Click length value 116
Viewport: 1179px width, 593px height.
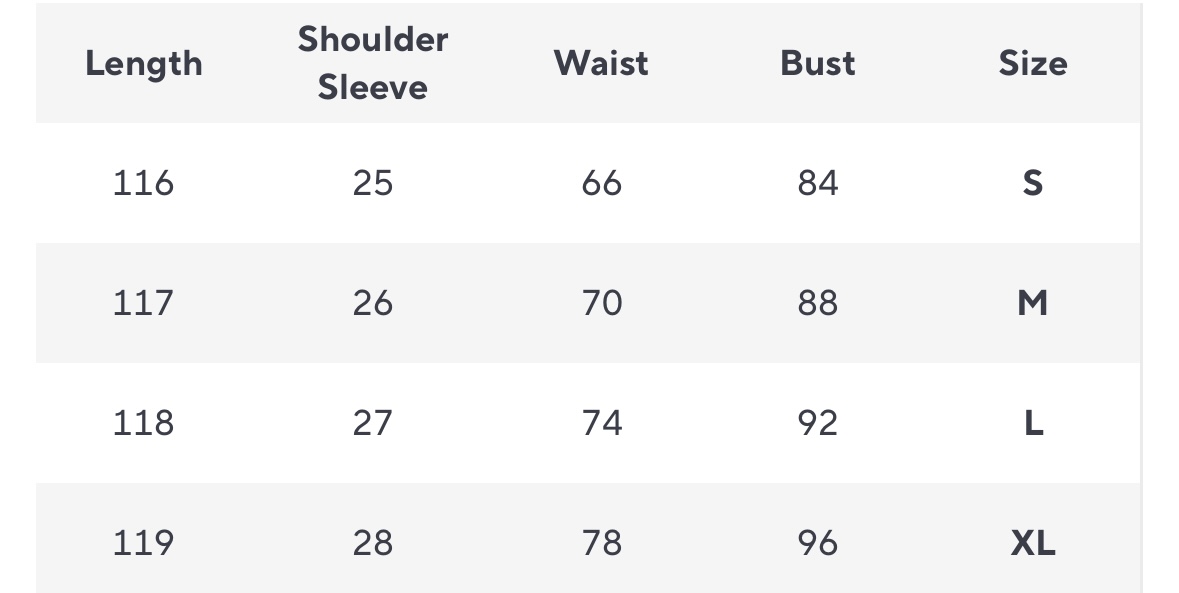pyautogui.click(x=143, y=183)
